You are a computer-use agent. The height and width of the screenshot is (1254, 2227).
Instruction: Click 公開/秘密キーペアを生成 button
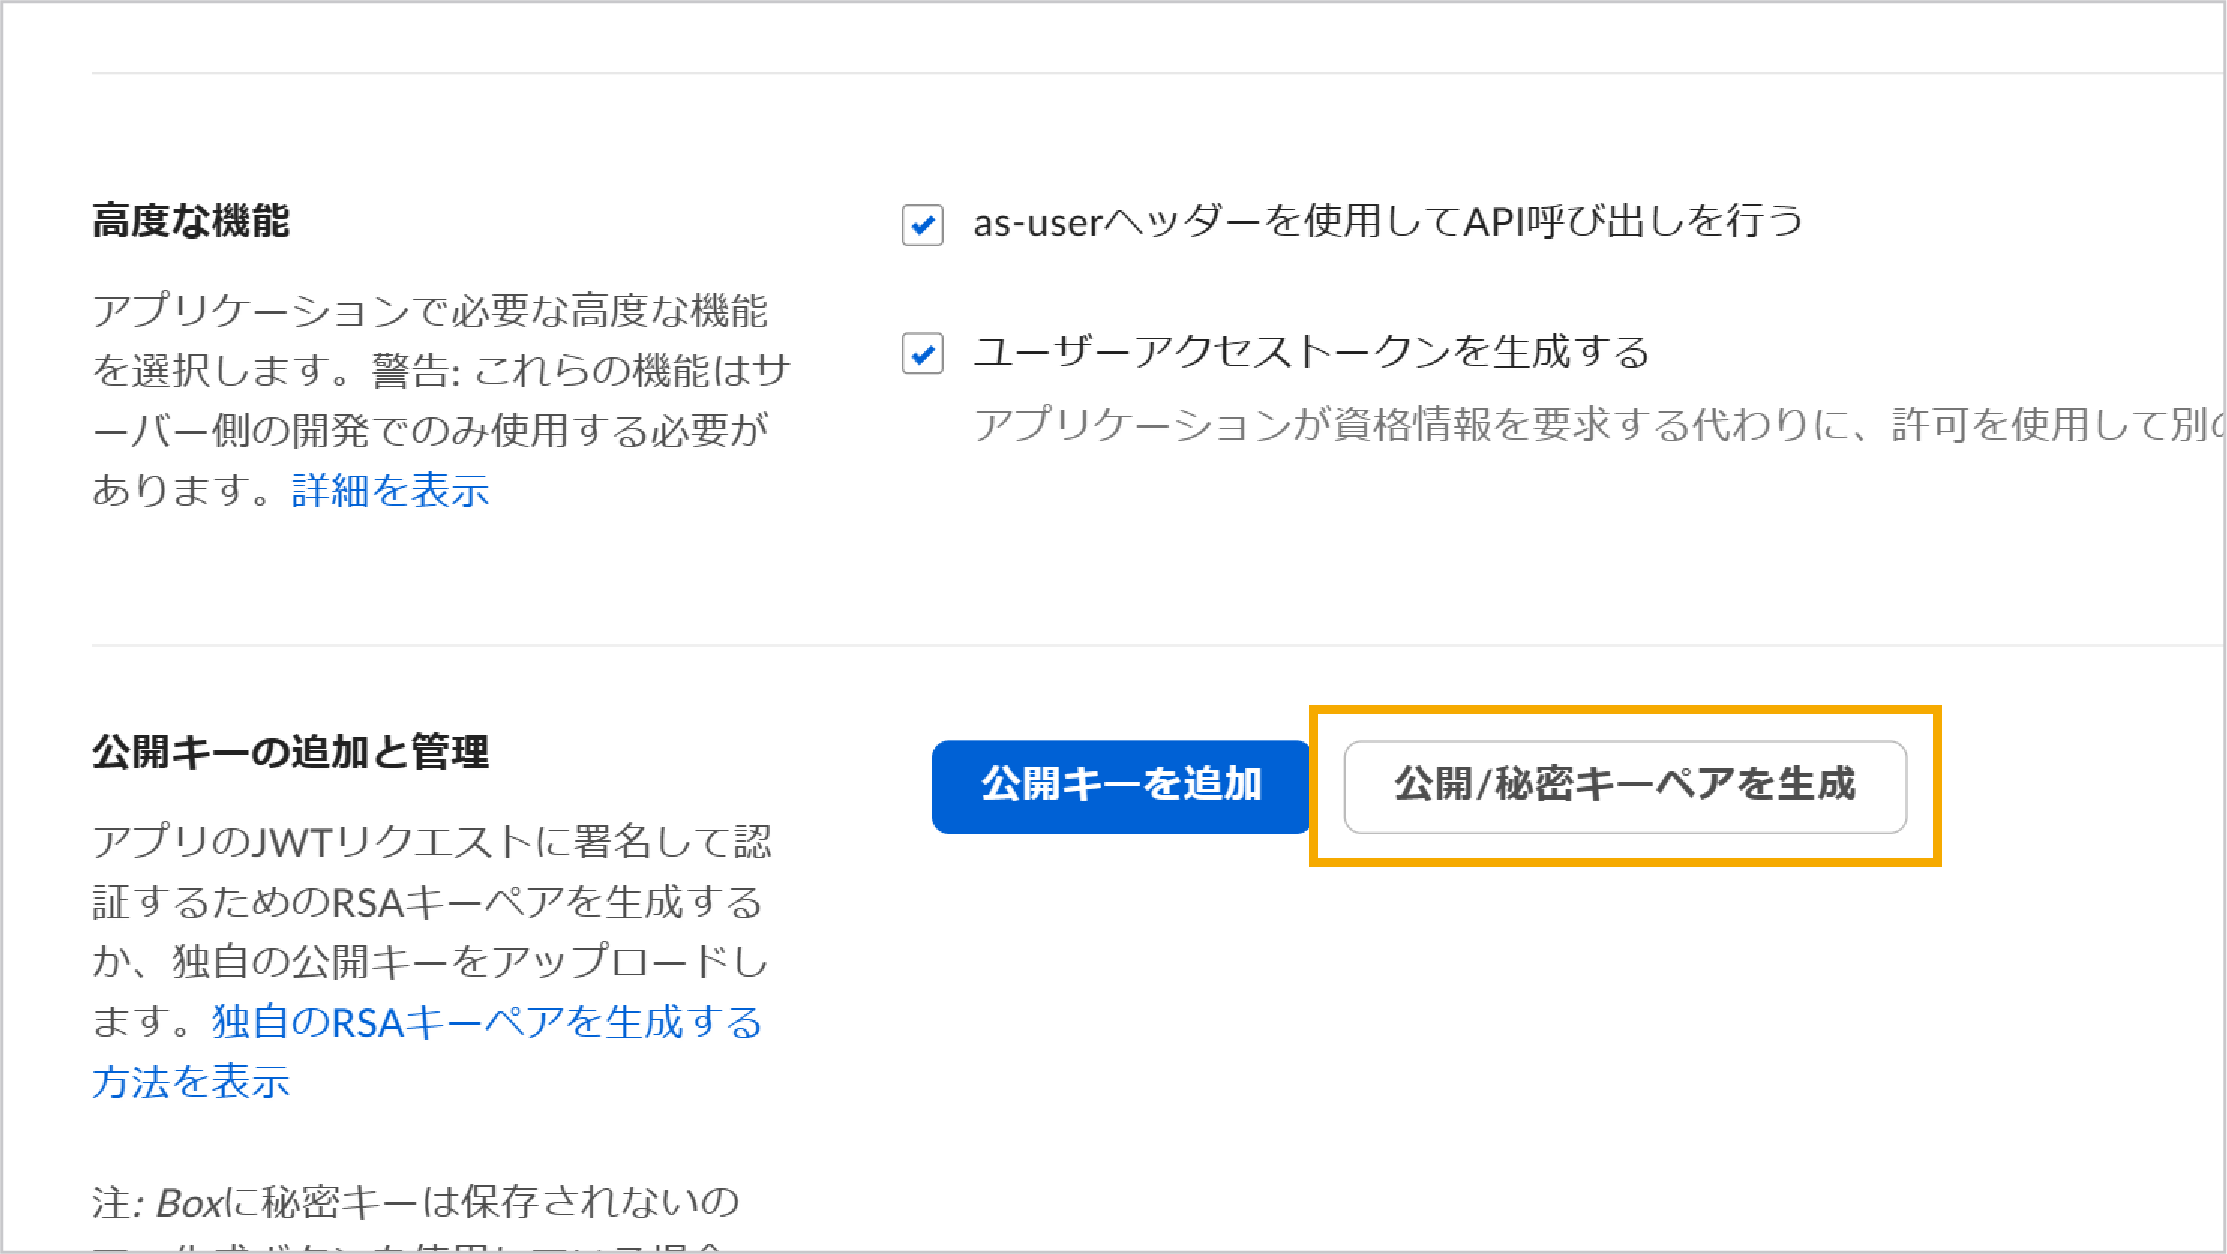(x=1625, y=786)
